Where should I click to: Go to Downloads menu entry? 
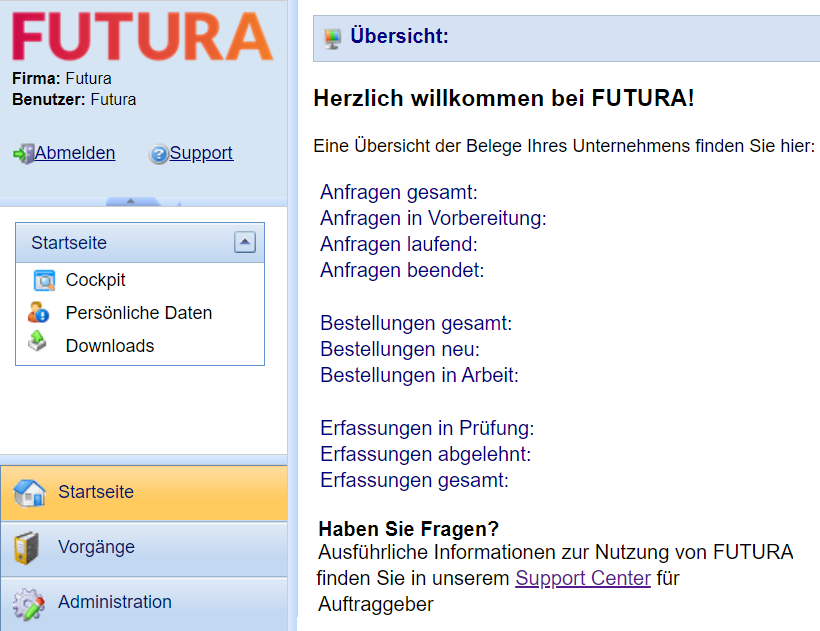(x=110, y=345)
